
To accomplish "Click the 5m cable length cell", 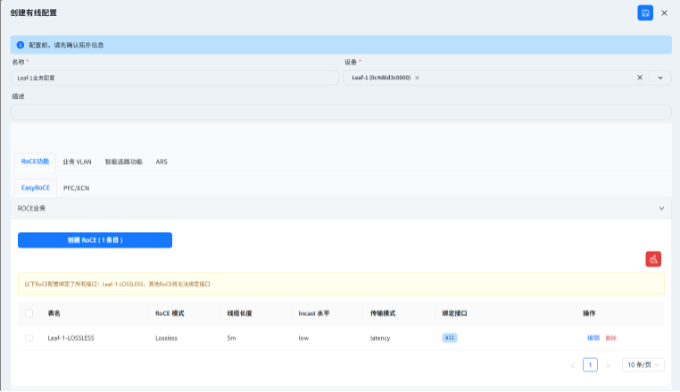I will [x=232, y=338].
